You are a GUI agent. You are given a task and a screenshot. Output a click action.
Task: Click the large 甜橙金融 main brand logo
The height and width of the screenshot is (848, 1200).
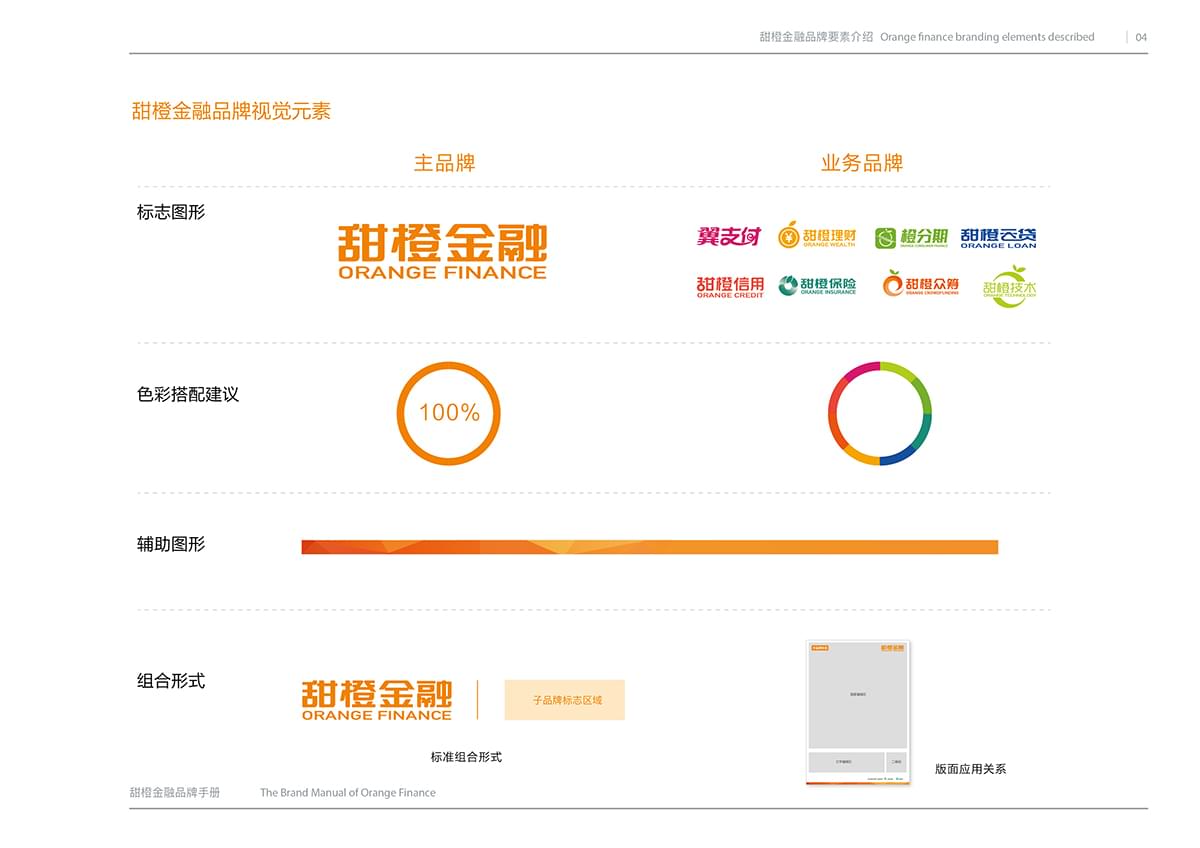[x=443, y=251]
